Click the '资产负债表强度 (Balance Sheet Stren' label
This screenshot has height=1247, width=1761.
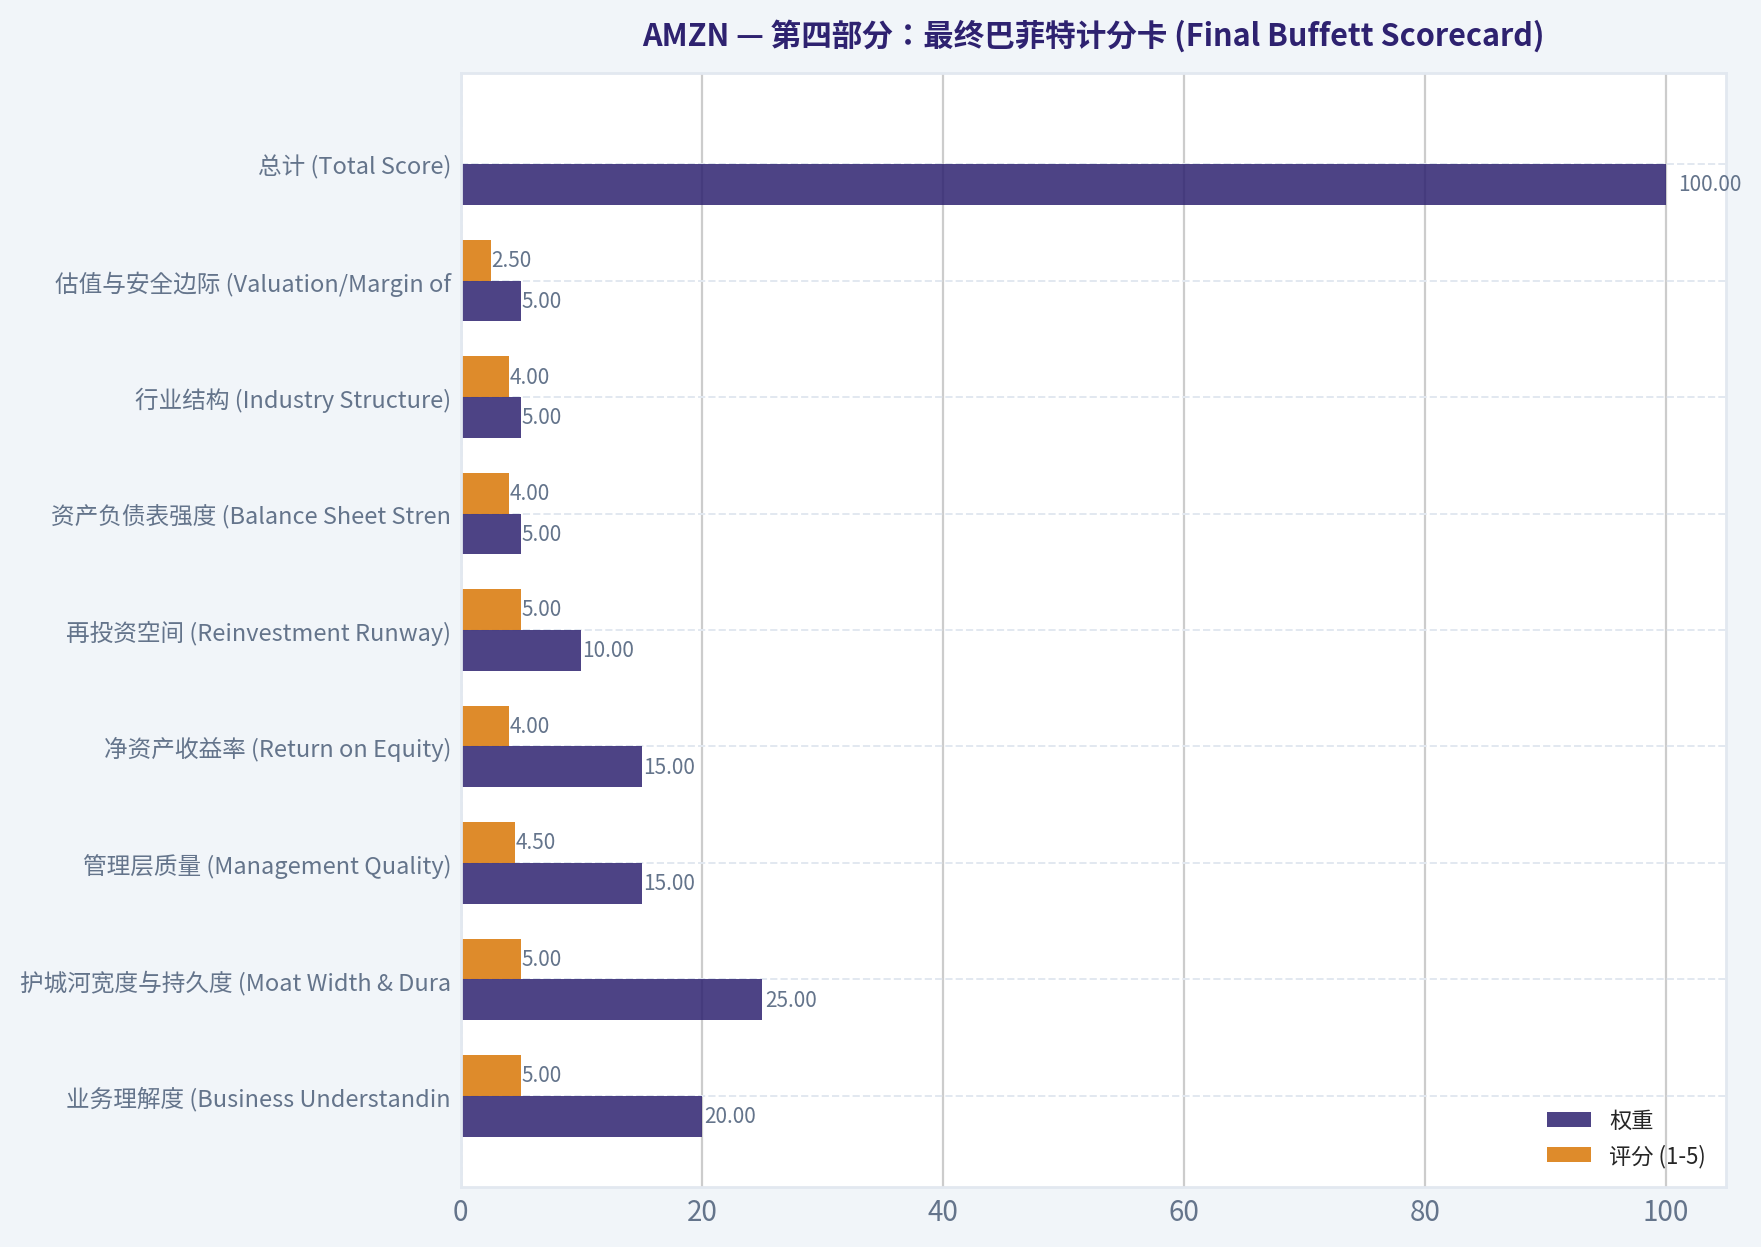[x=251, y=516]
